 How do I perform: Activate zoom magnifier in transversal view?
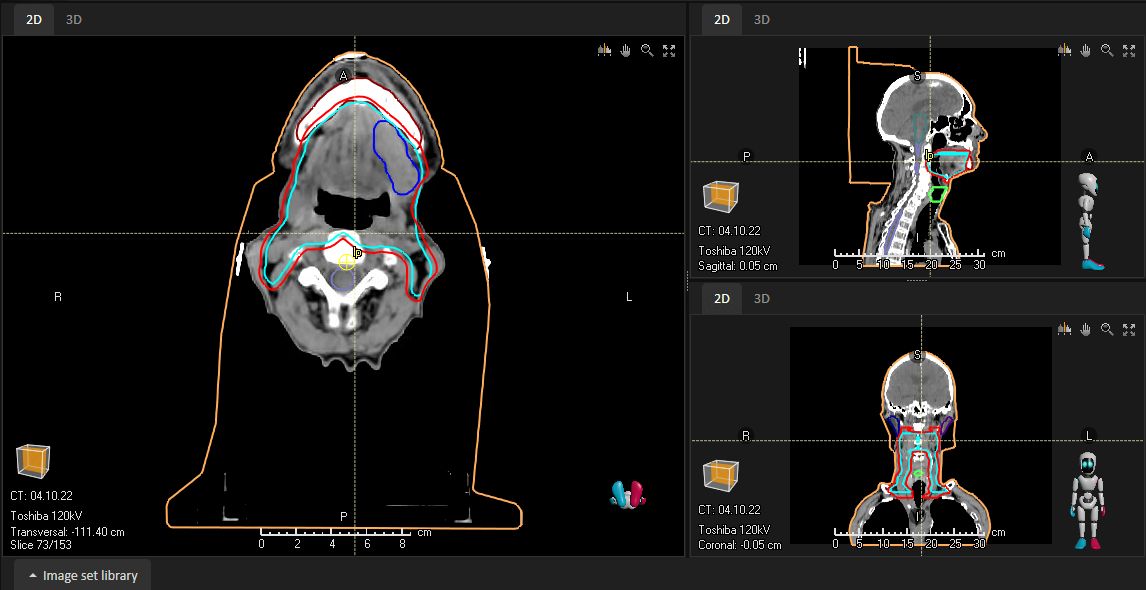[x=648, y=50]
